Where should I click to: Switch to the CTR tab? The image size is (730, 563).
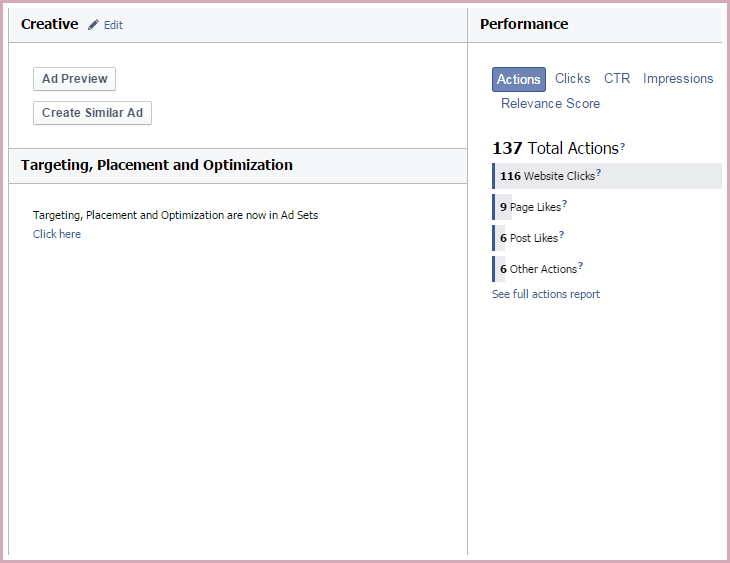pos(617,78)
